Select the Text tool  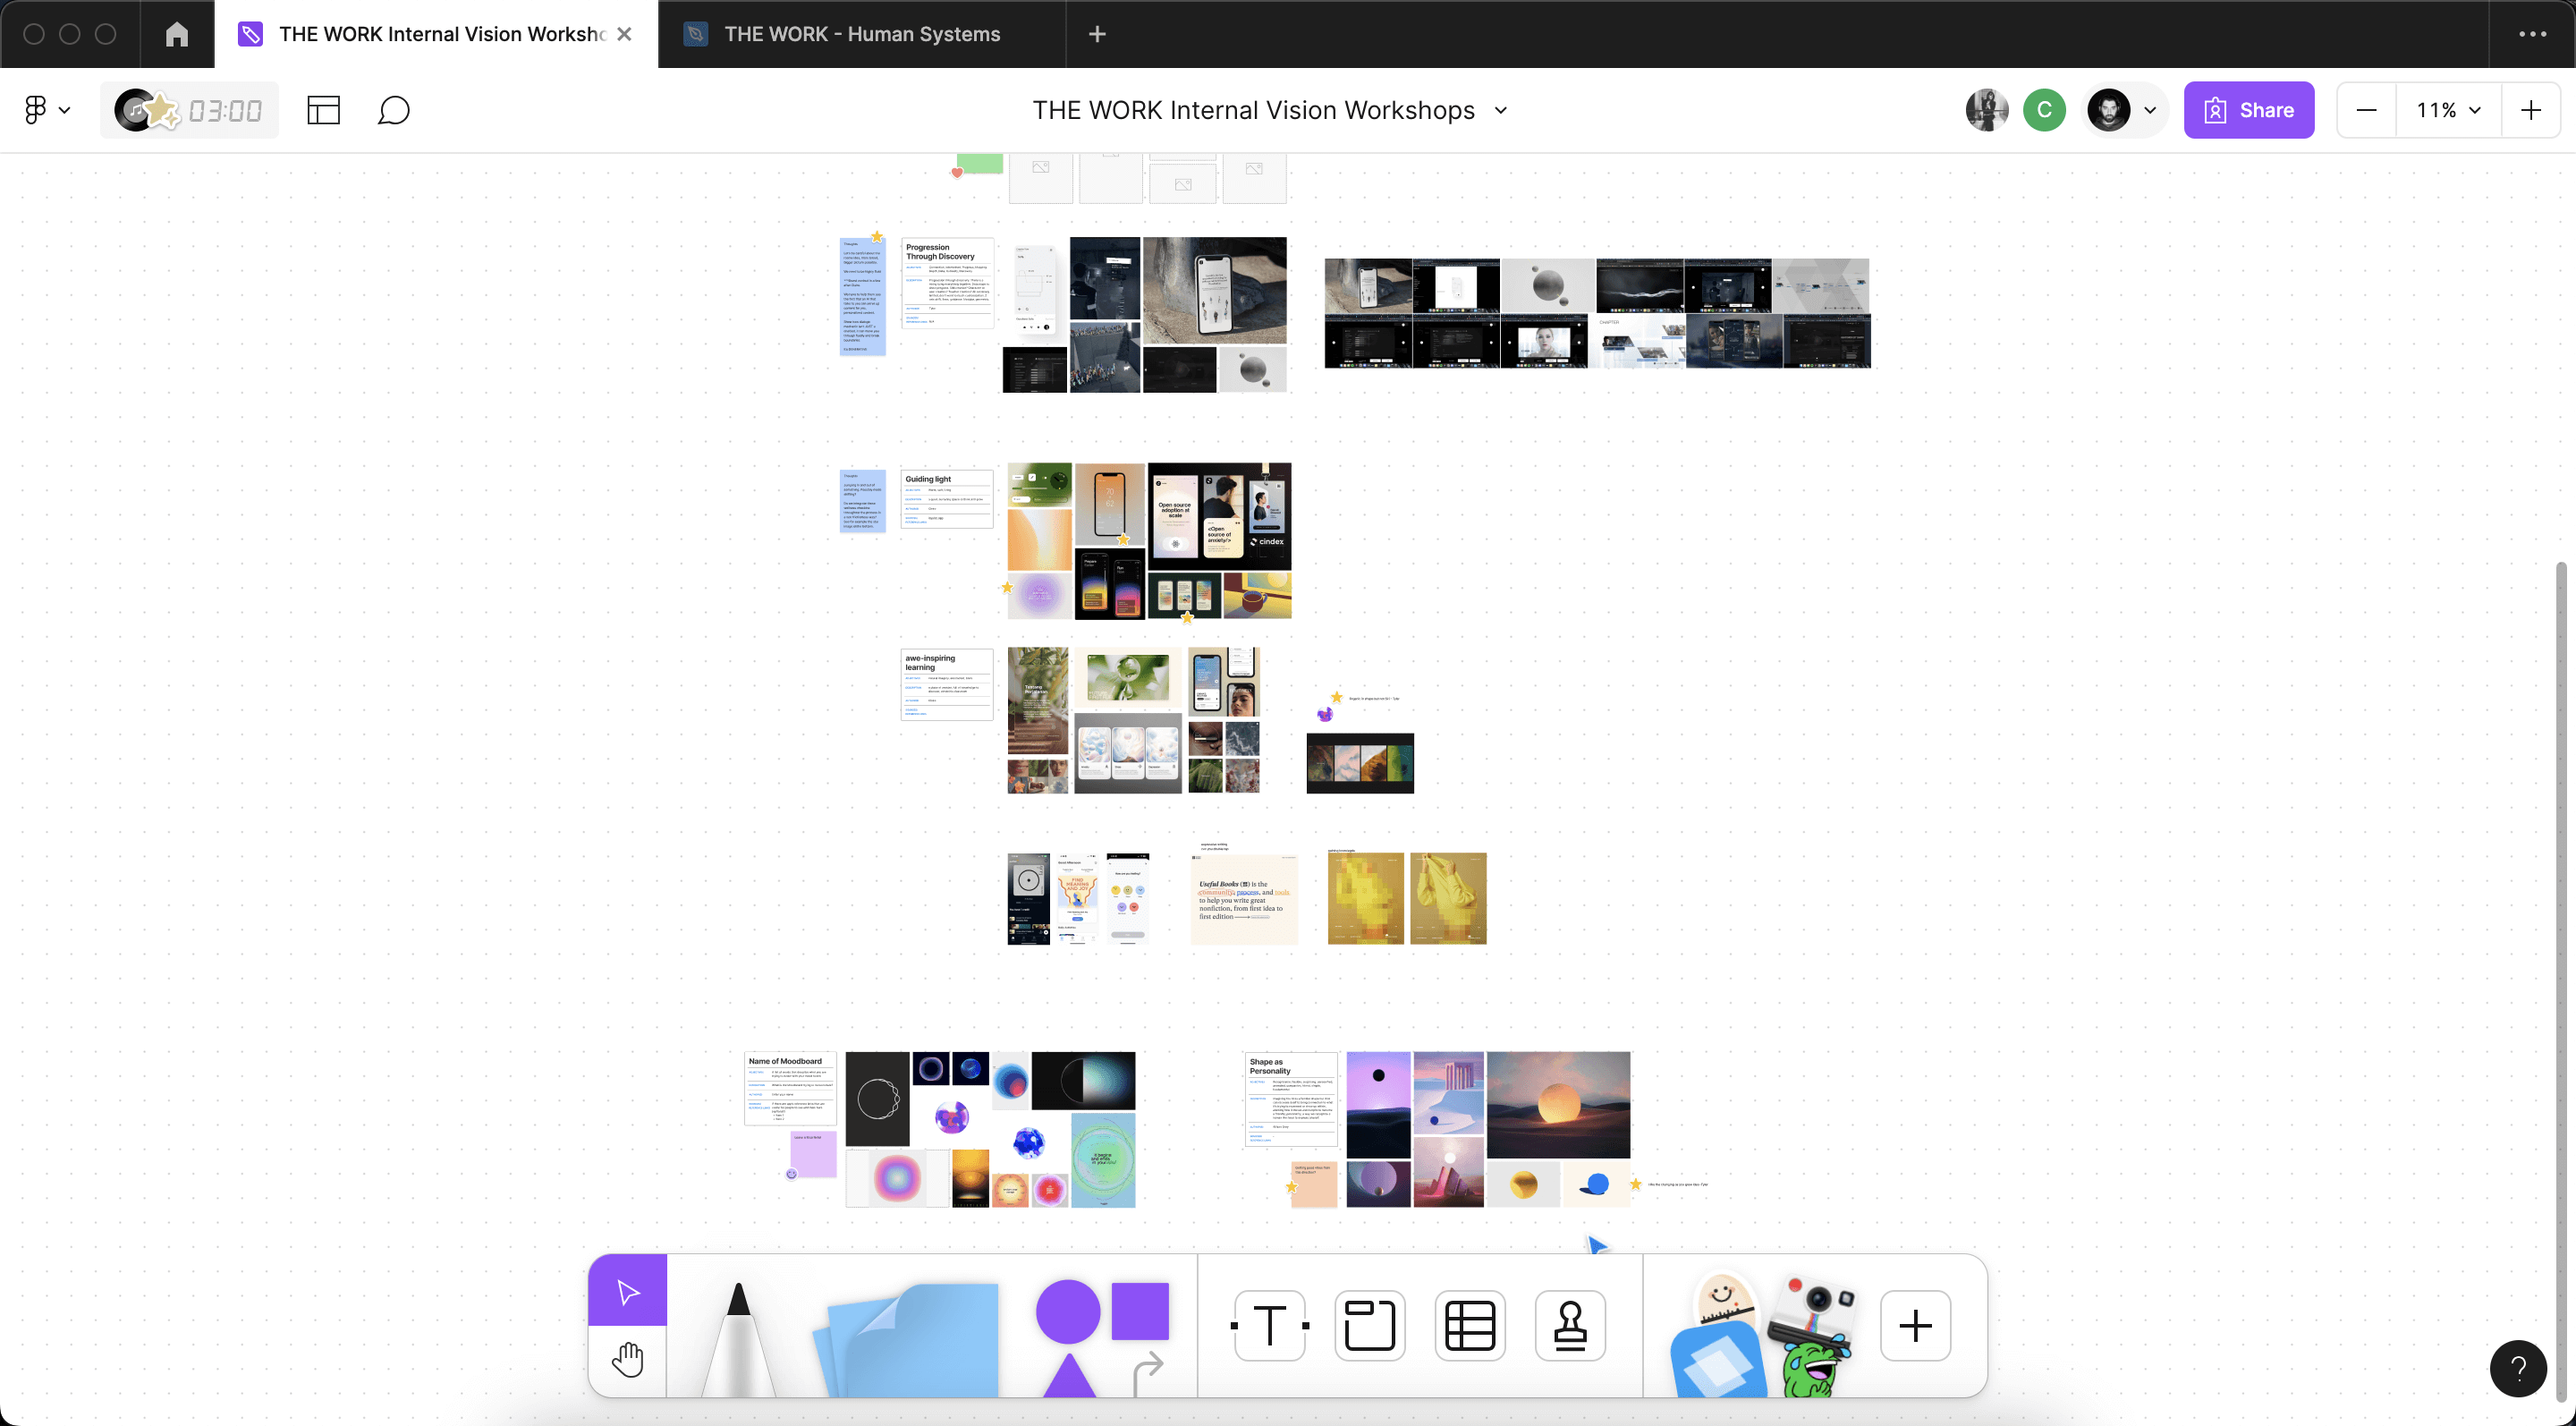(1270, 1326)
